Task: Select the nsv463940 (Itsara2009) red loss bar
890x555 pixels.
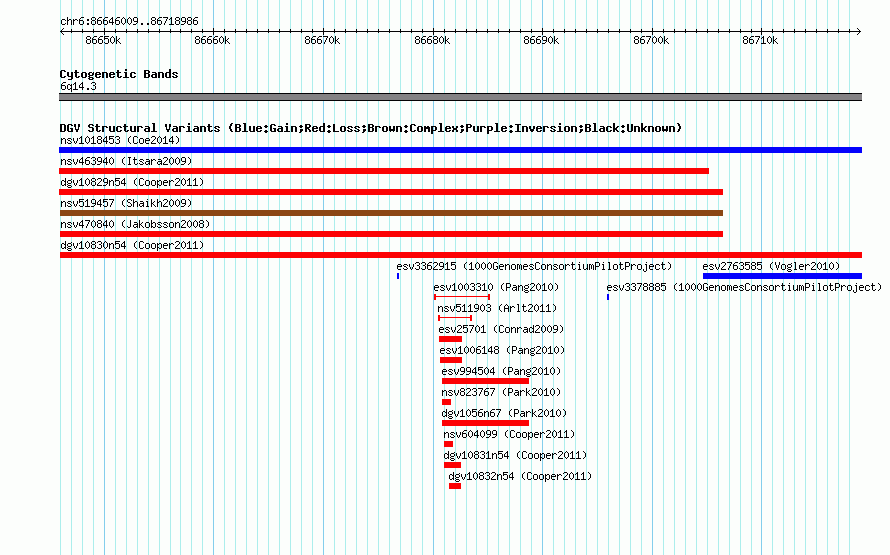Action: point(384,171)
